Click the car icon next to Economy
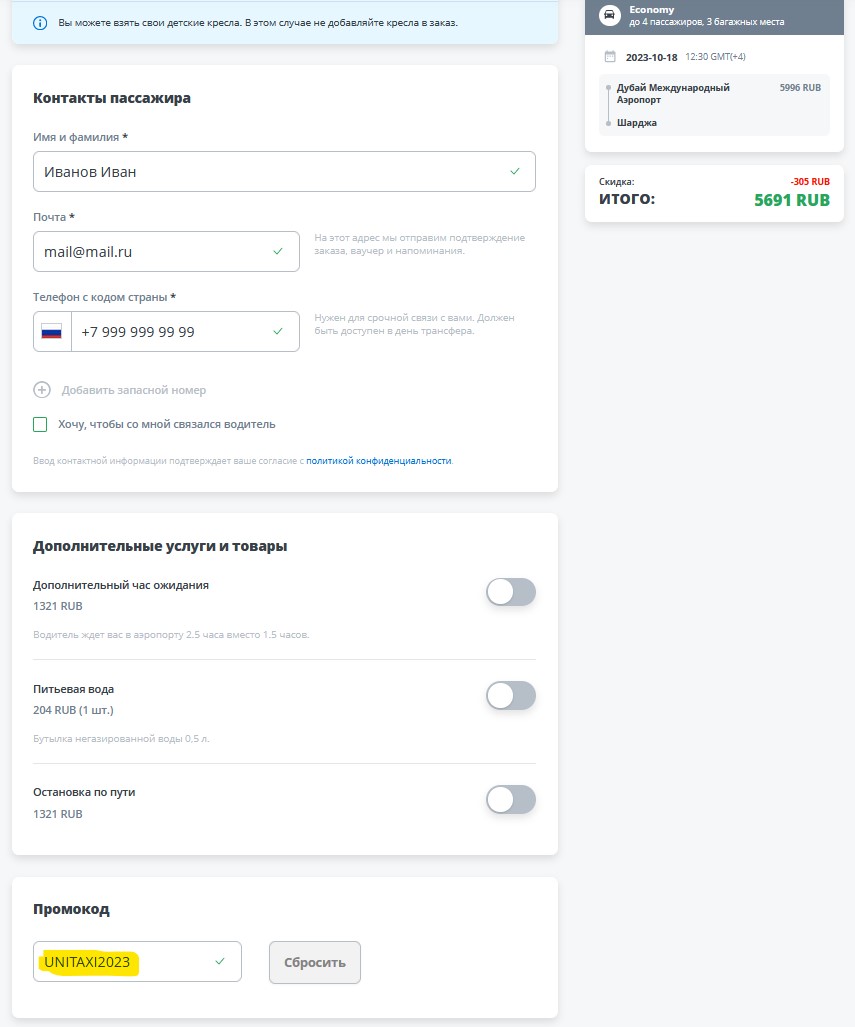Image resolution: width=855 pixels, height=1027 pixels. 611,15
